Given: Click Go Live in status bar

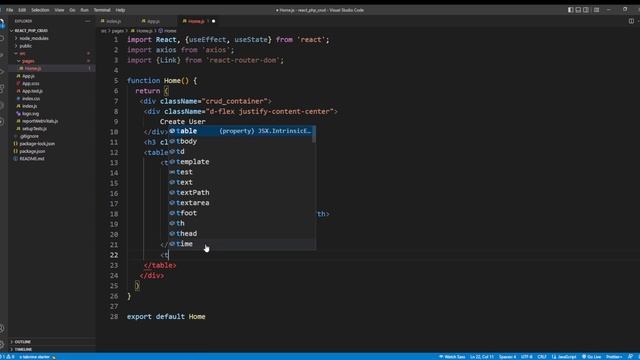Looking at the screenshot, I should pyautogui.click(x=591, y=357).
